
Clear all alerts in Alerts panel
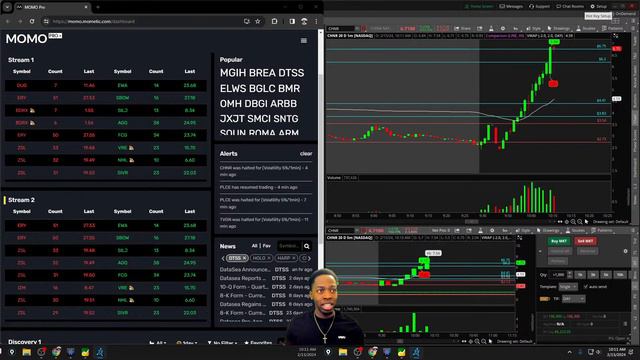pos(306,154)
